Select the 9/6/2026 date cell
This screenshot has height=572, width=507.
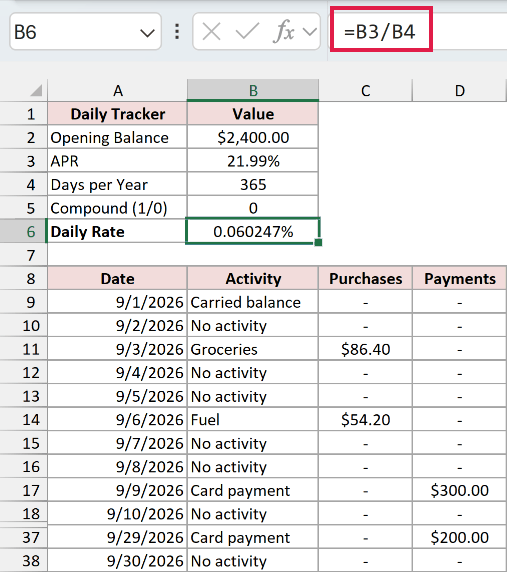117,420
